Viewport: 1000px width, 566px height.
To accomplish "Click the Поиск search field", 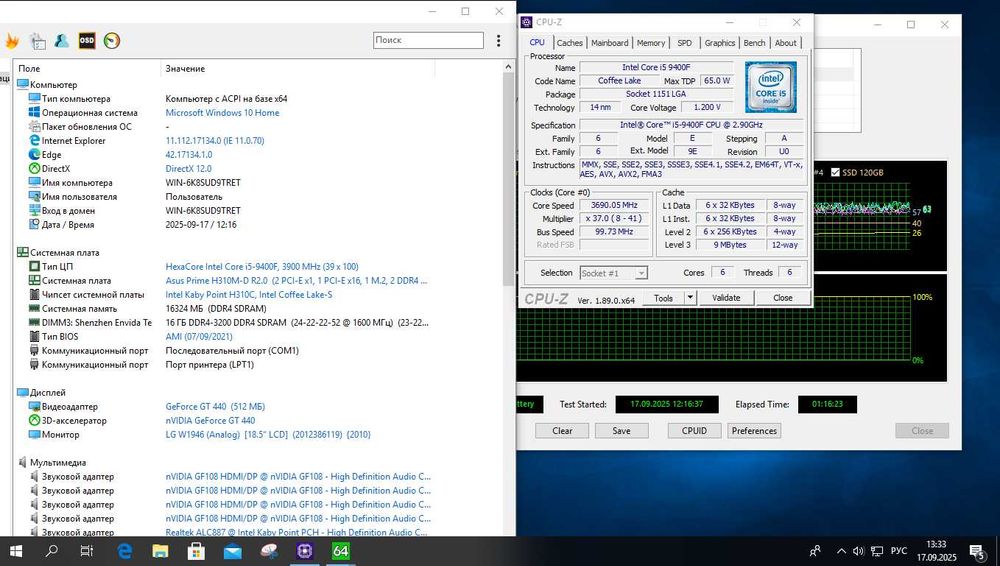I will [x=429, y=40].
